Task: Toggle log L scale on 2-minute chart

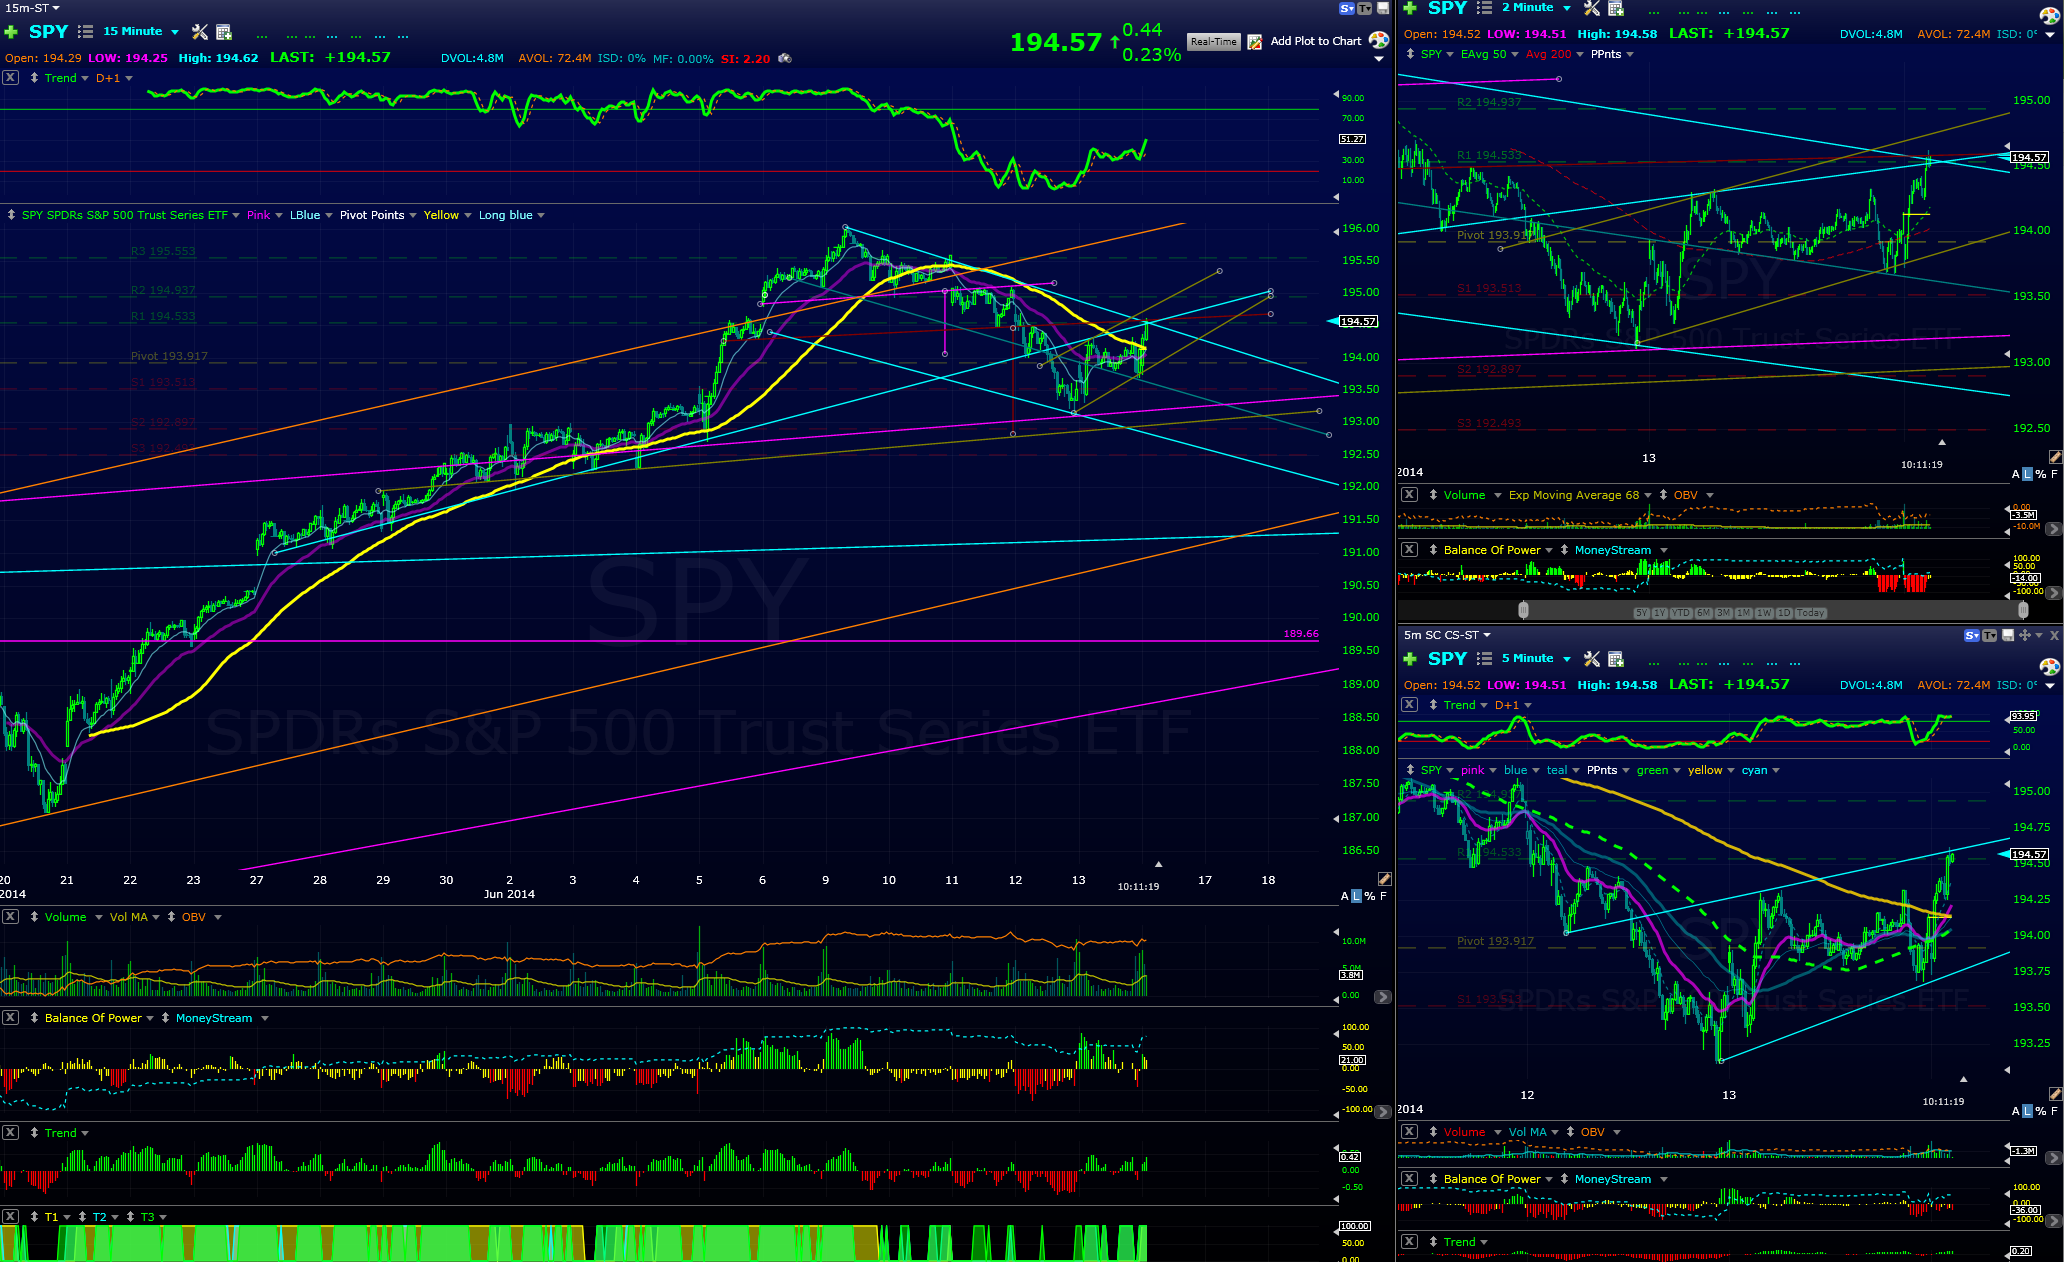Action: (2028, 475)
